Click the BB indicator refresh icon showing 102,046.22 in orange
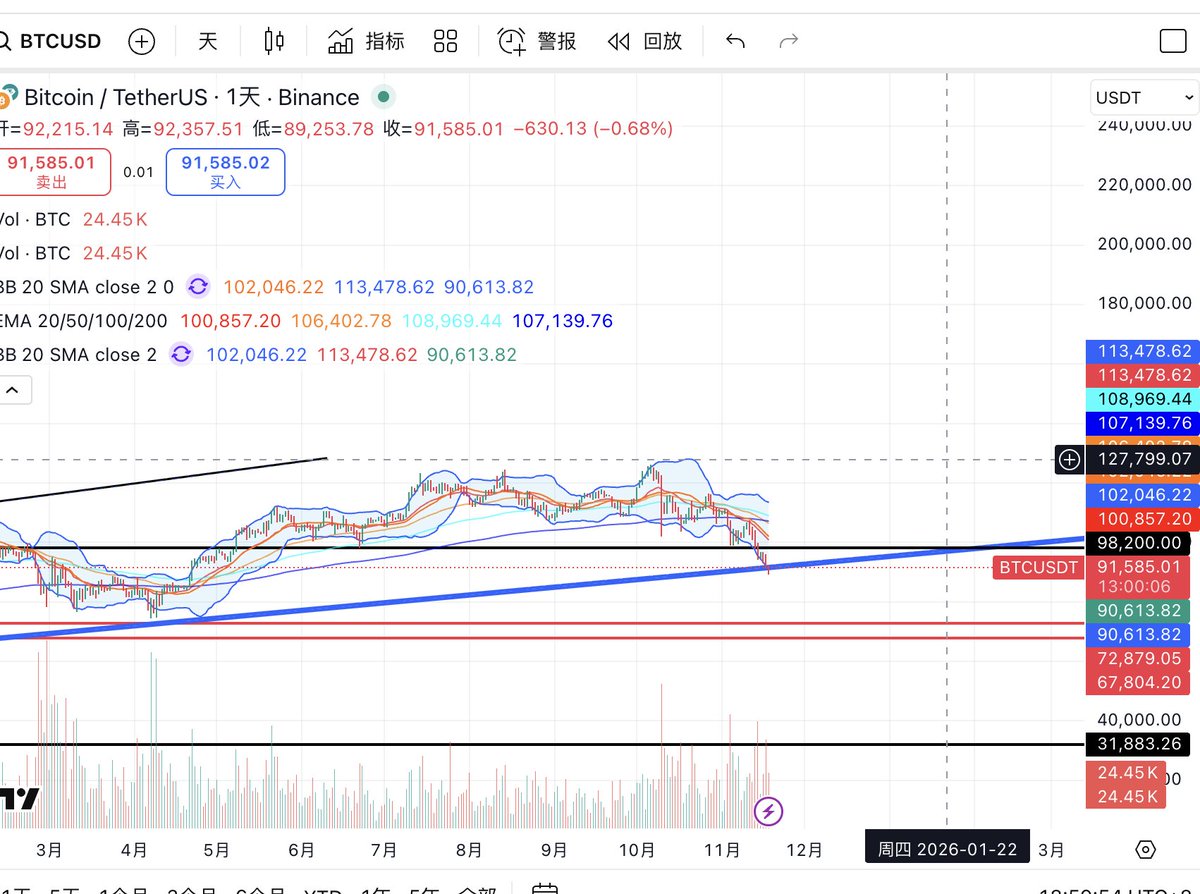The image size is (1200, 894). tap(198, 287)
